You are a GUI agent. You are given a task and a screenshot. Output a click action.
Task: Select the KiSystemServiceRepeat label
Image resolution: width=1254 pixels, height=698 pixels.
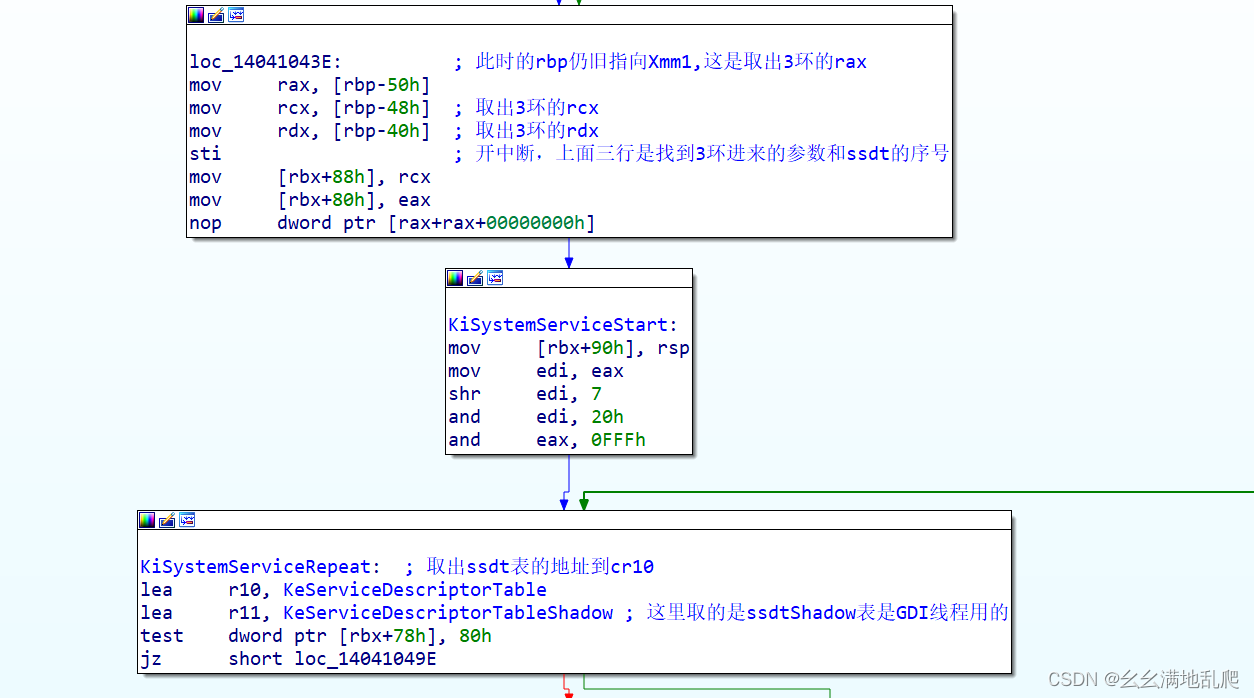point(261,567)
